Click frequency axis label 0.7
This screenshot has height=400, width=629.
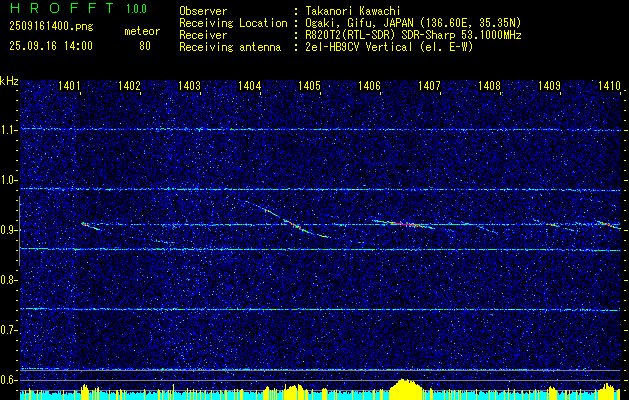8,330
